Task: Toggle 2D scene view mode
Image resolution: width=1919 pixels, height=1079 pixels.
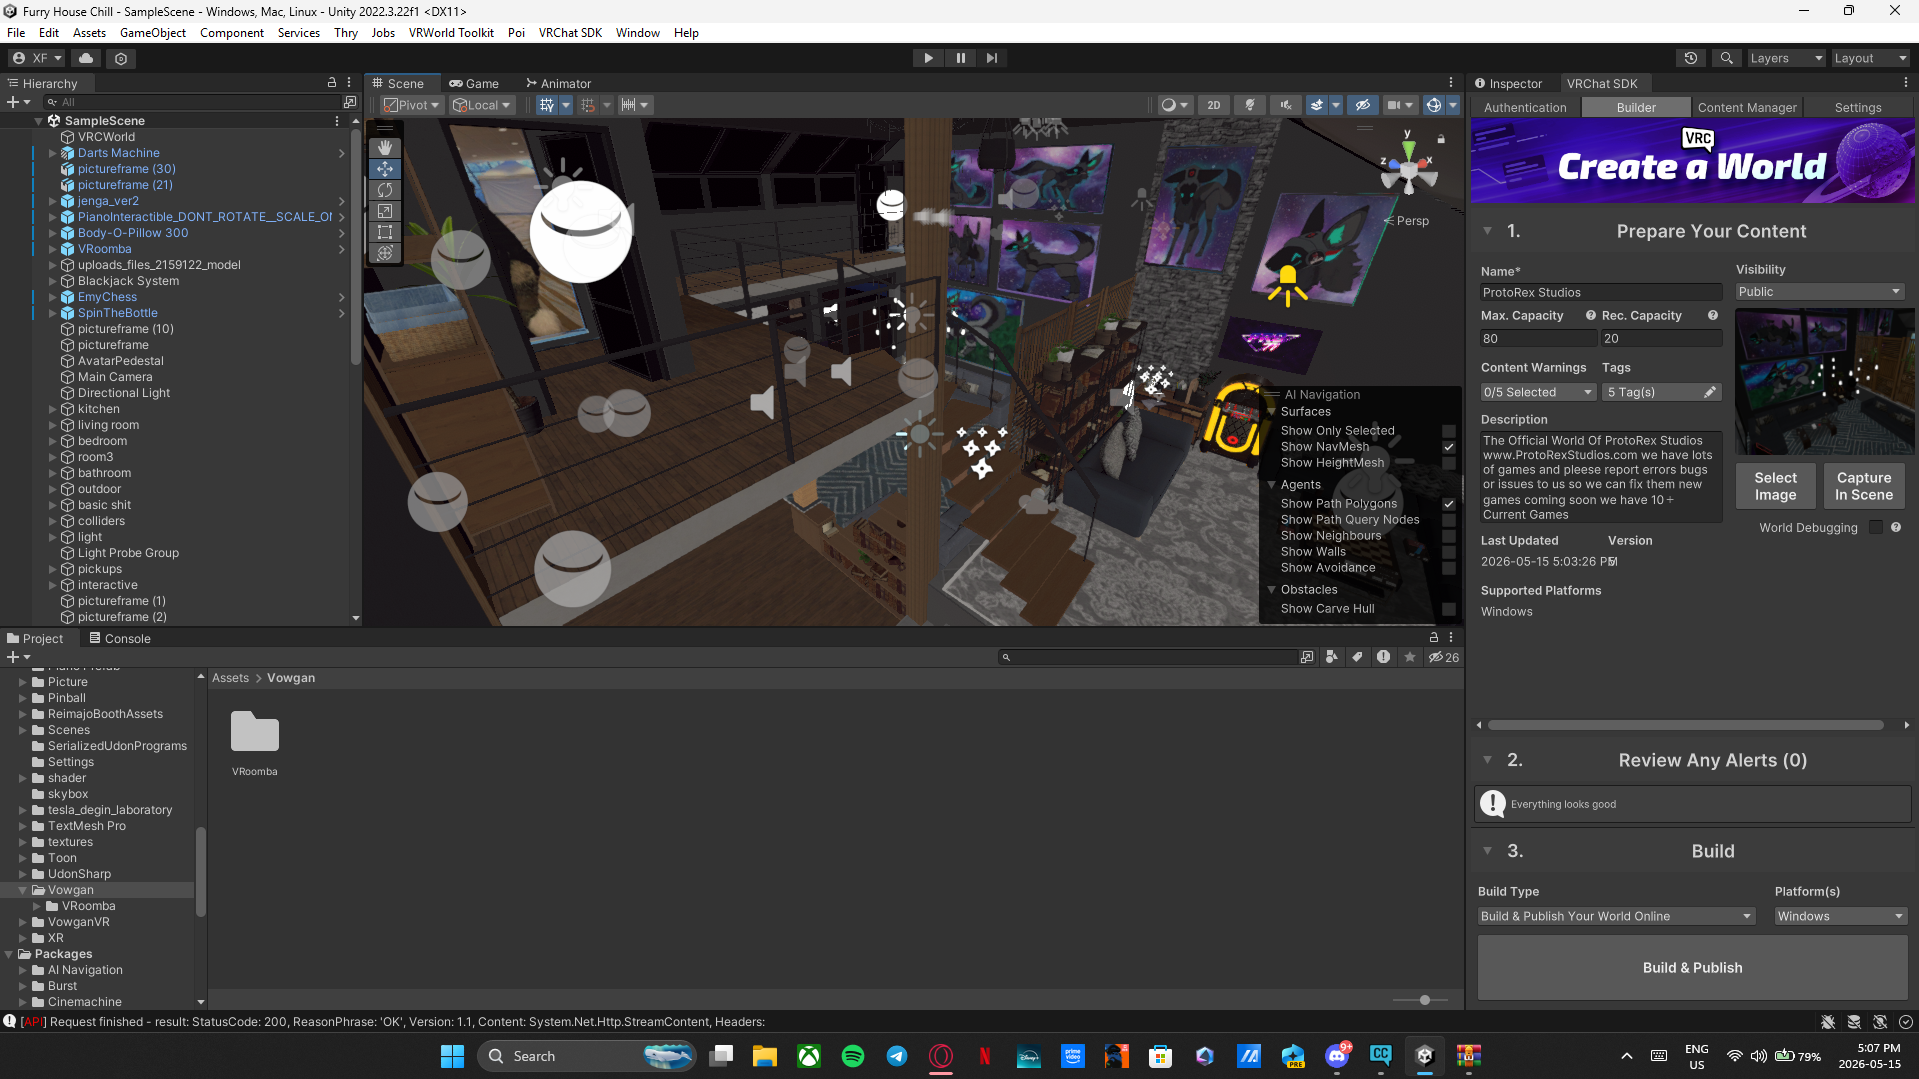Action: coord(1214,105)
